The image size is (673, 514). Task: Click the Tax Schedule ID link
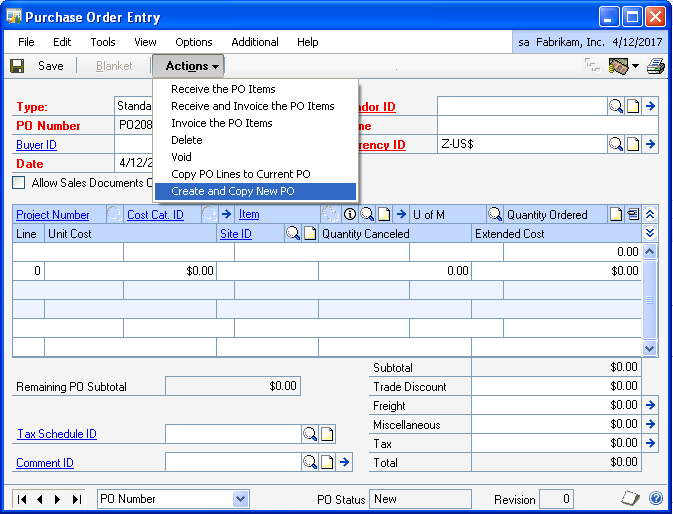click(57, 434)
